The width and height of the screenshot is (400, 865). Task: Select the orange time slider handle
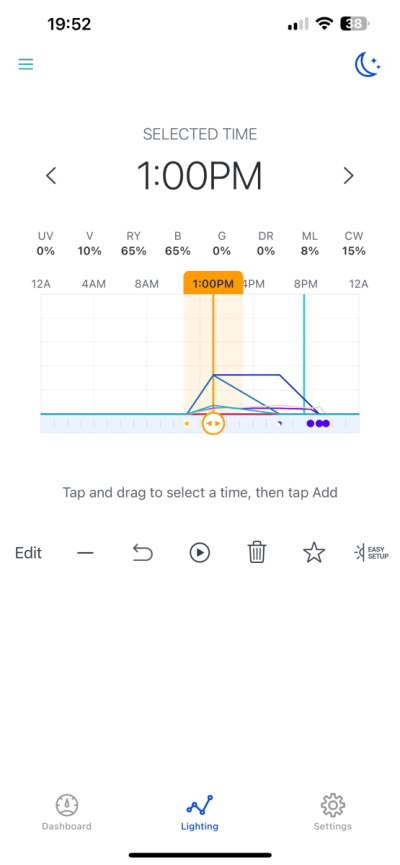pos(213,424)
